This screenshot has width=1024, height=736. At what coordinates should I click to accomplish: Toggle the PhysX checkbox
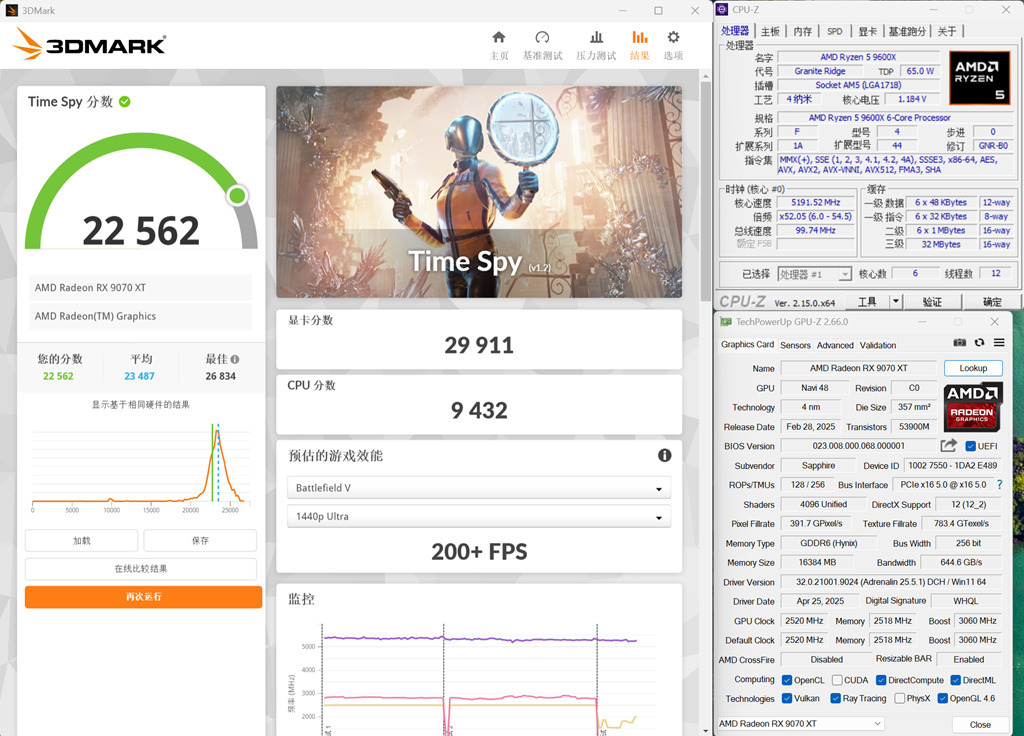900,698
